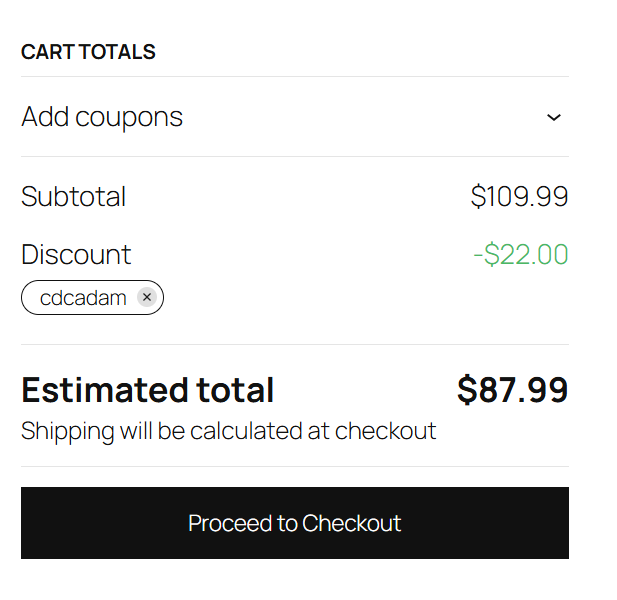Click the Estimated total label
Screen dimensions: 617x600
click(147, 389)
